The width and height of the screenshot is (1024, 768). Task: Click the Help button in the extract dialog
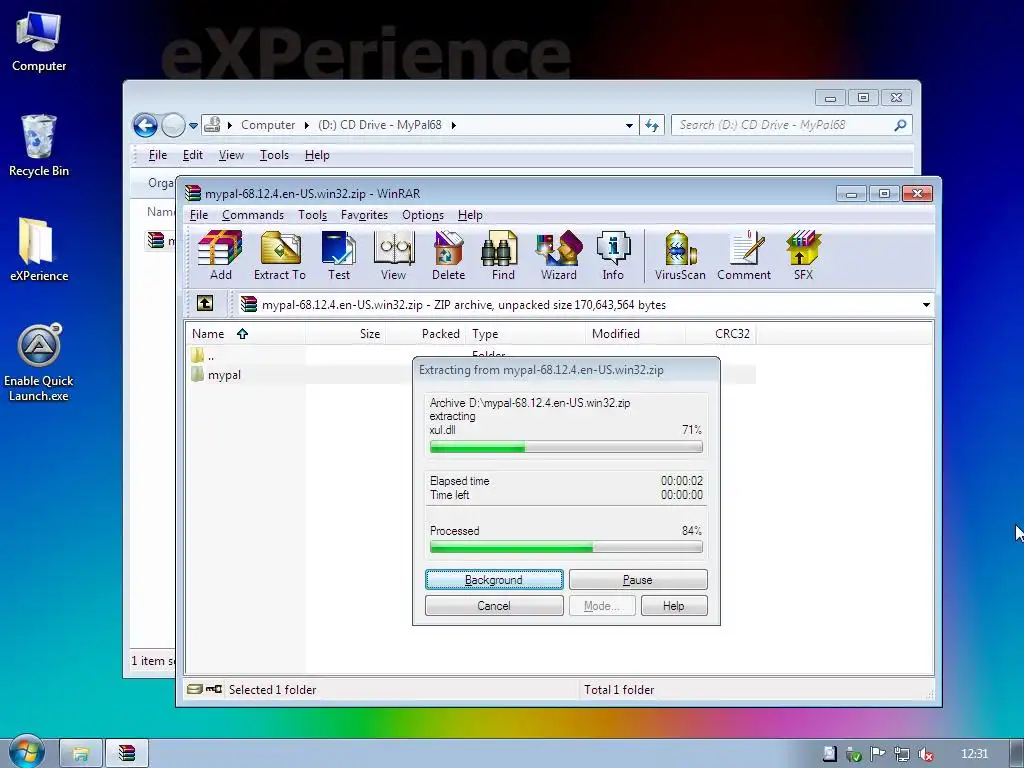click(x=674, y=605)
